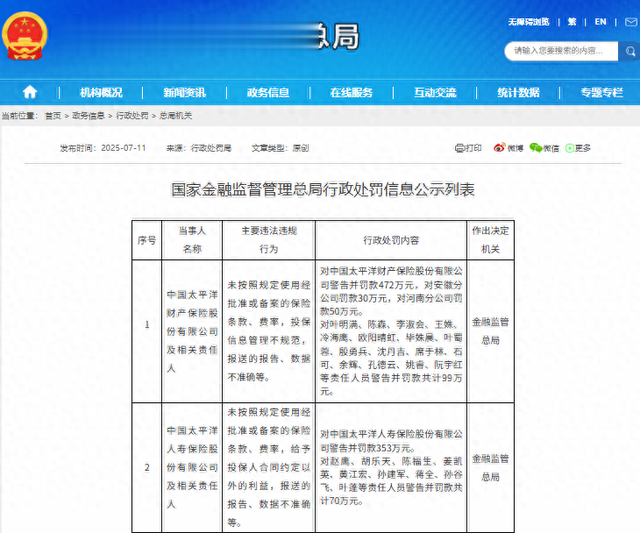Click 首页 in the breadcrumb

click(x=53, y=116)
